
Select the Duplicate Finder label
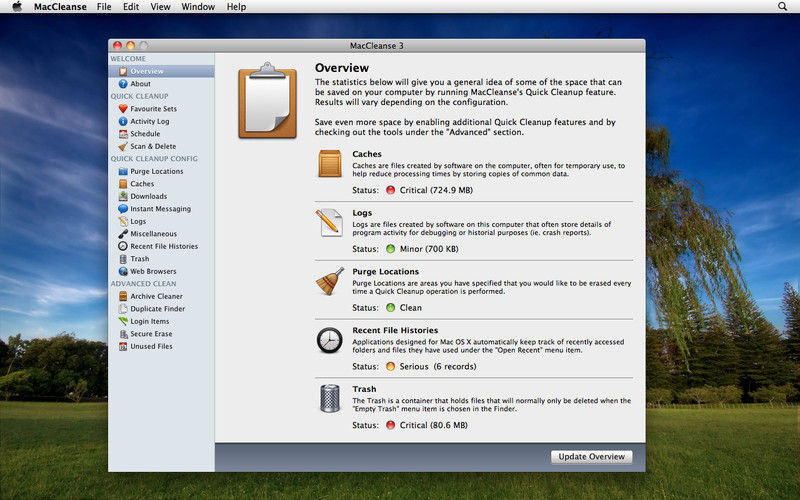[x=158, y=309]
